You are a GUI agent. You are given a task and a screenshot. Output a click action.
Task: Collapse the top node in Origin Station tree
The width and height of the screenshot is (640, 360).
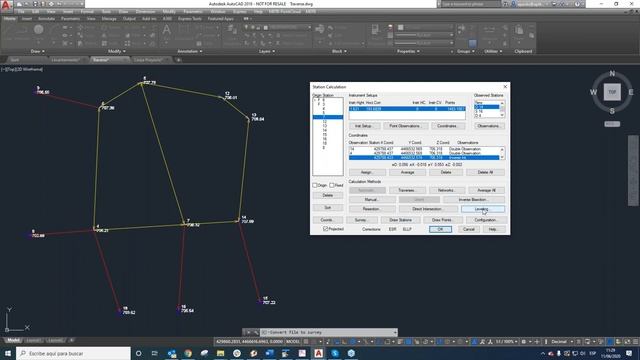[x=315, y=100]
